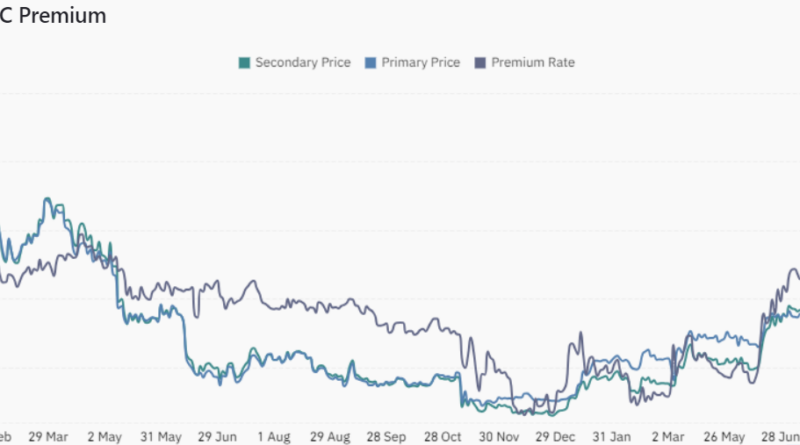The image size is (800, 445).
Task: Select the 28 Sep date label
Action: 385,437
